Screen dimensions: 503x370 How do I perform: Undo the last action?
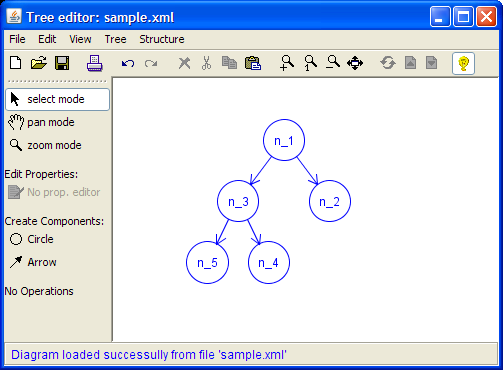tap(128, 63)
